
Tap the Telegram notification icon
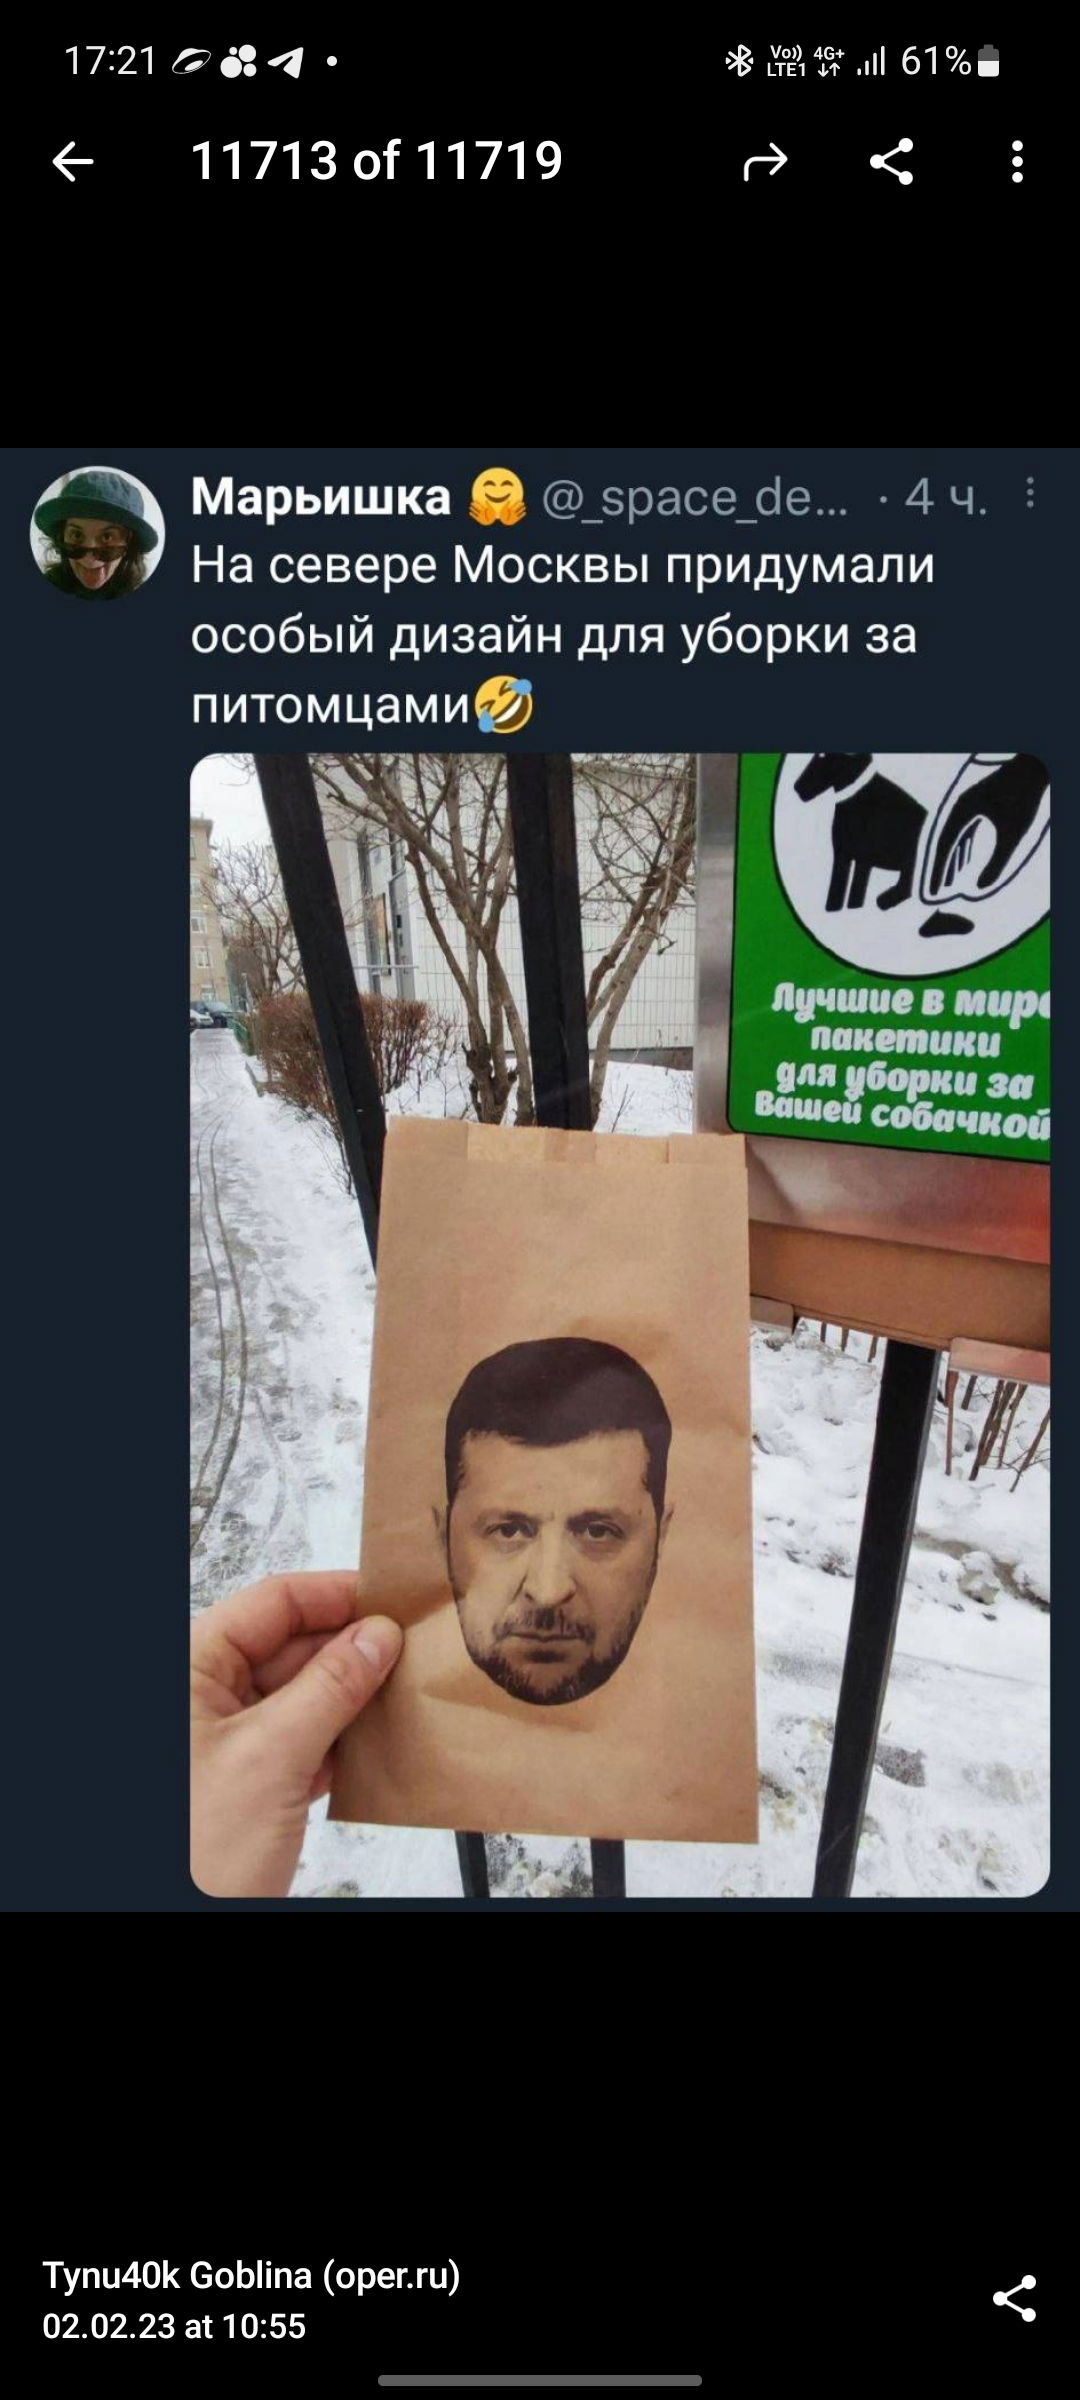click(286, 63)
